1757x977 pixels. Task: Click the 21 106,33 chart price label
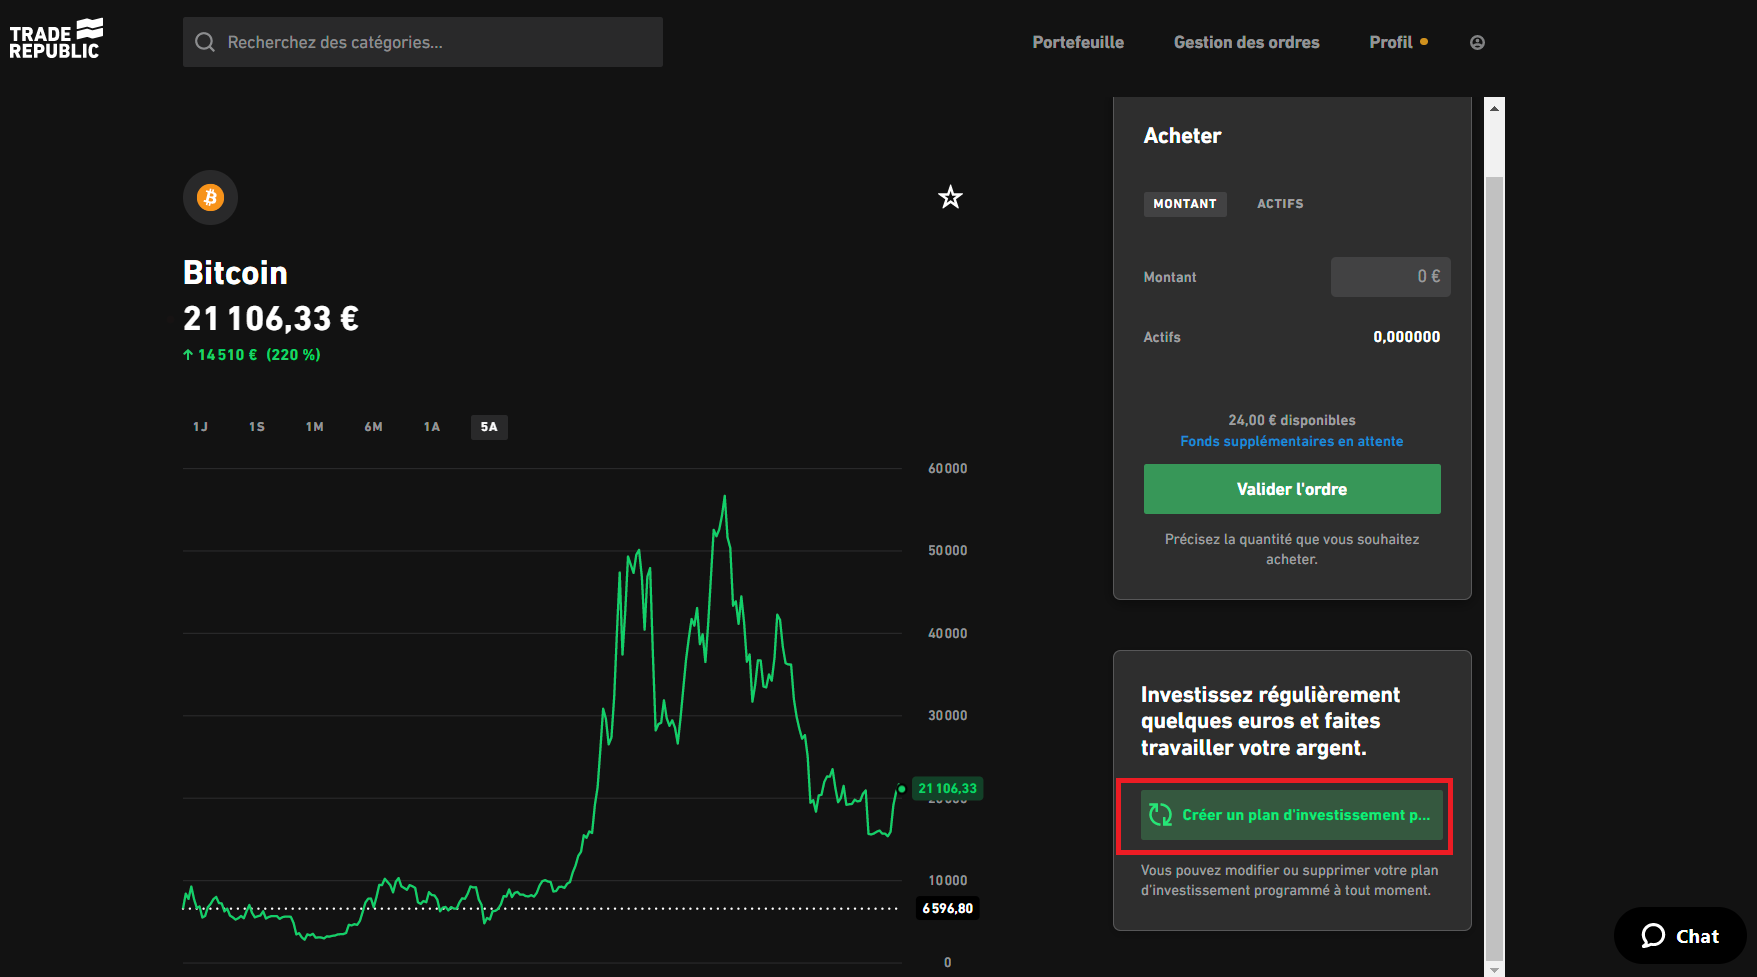click(x=948, y=788)
